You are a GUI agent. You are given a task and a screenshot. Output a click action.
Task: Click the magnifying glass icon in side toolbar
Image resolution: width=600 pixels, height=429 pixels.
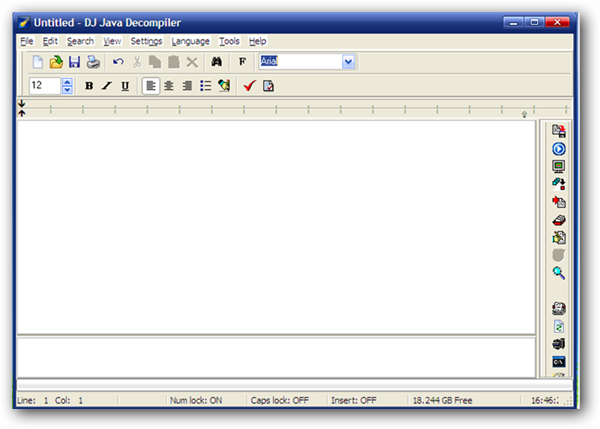(559, 273)
